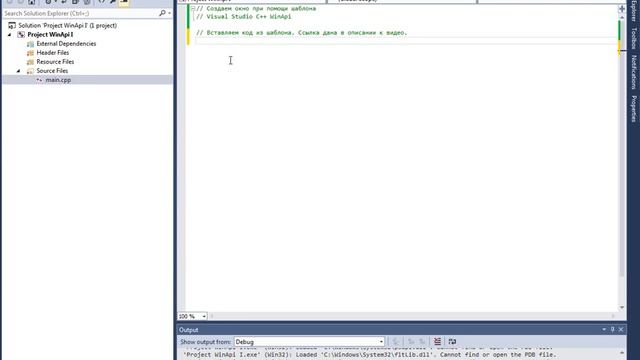The image size is (640, 360).
Task: Collapse the Source Files folder
Action: click(x=19, y=71)
